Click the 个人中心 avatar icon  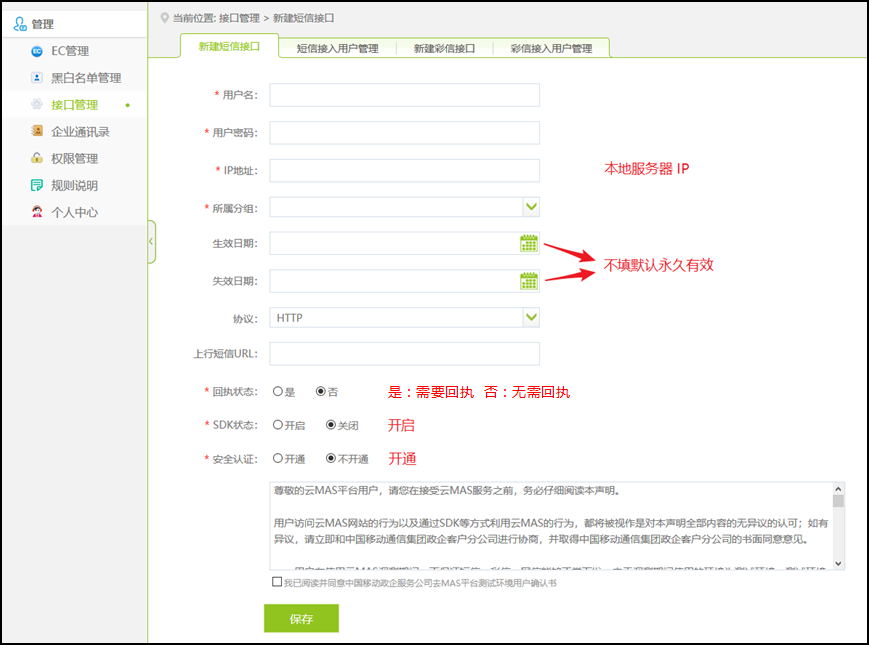[x=37, y=212]
